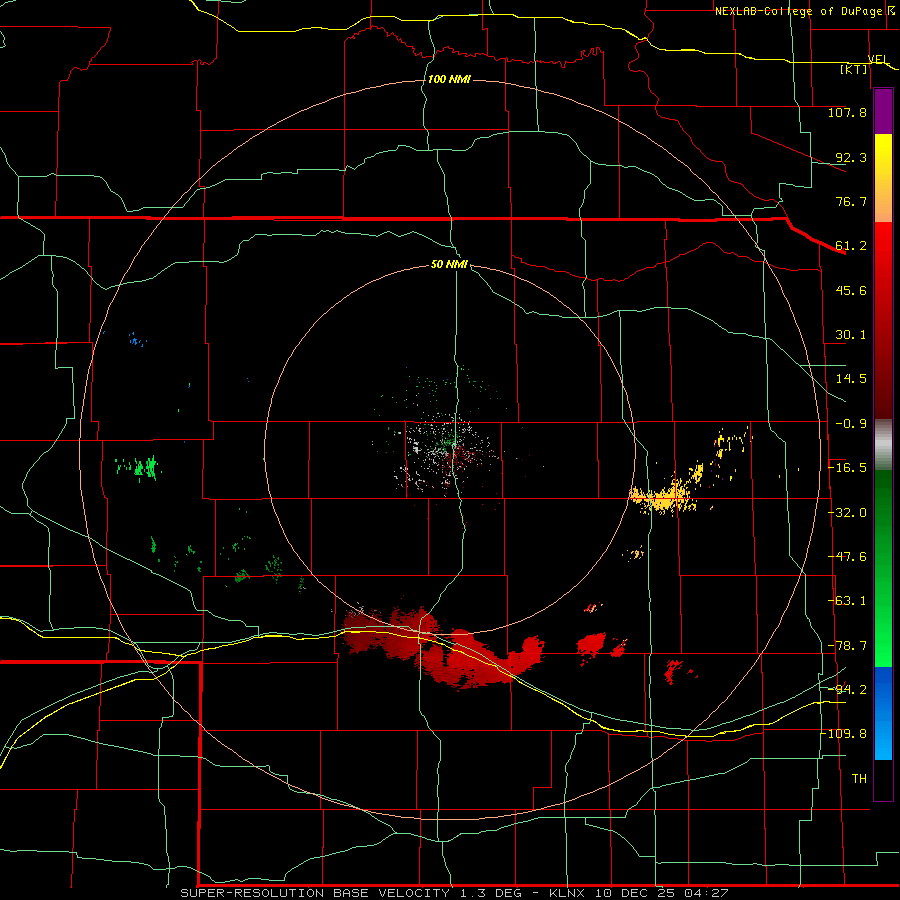Click the -47.6 velocity scale value

coord(847,557)
